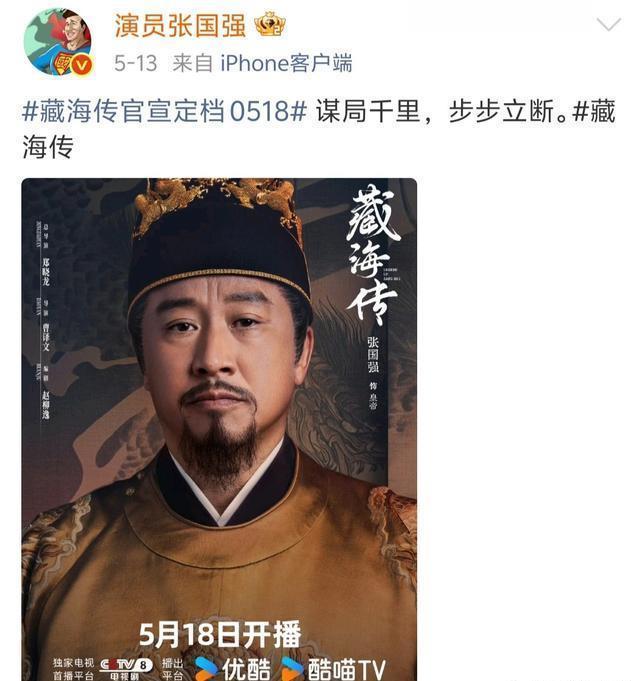Screen dimensions: 640x681
Task: Open the 演员张国强 username link
Action: [x=180, y=25]
